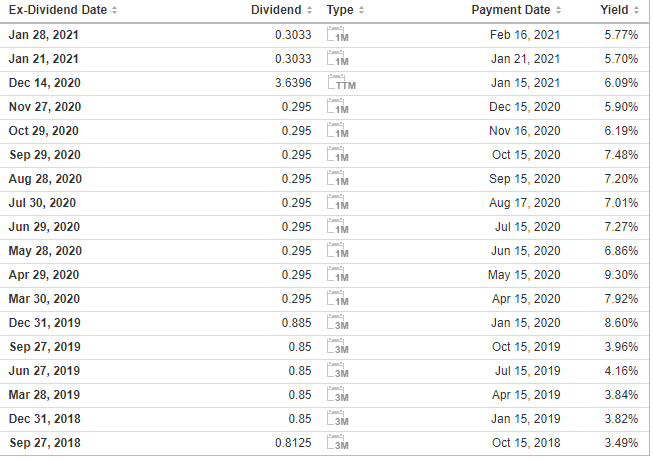Screen dimensions: 653x462
Task: Select the Jul 30, 2020 ex-dividend date
Action: [42, 203]
